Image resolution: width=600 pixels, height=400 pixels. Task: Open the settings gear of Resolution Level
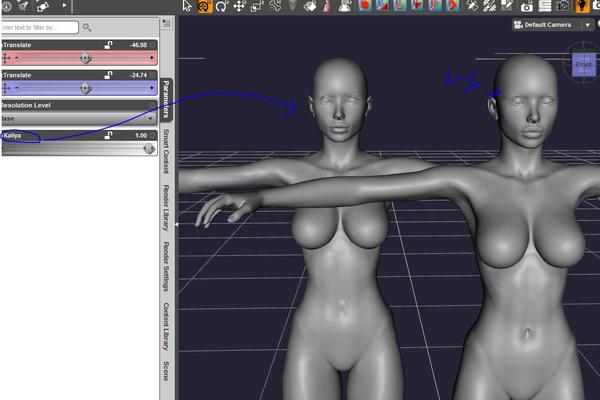tap(153, 105)
